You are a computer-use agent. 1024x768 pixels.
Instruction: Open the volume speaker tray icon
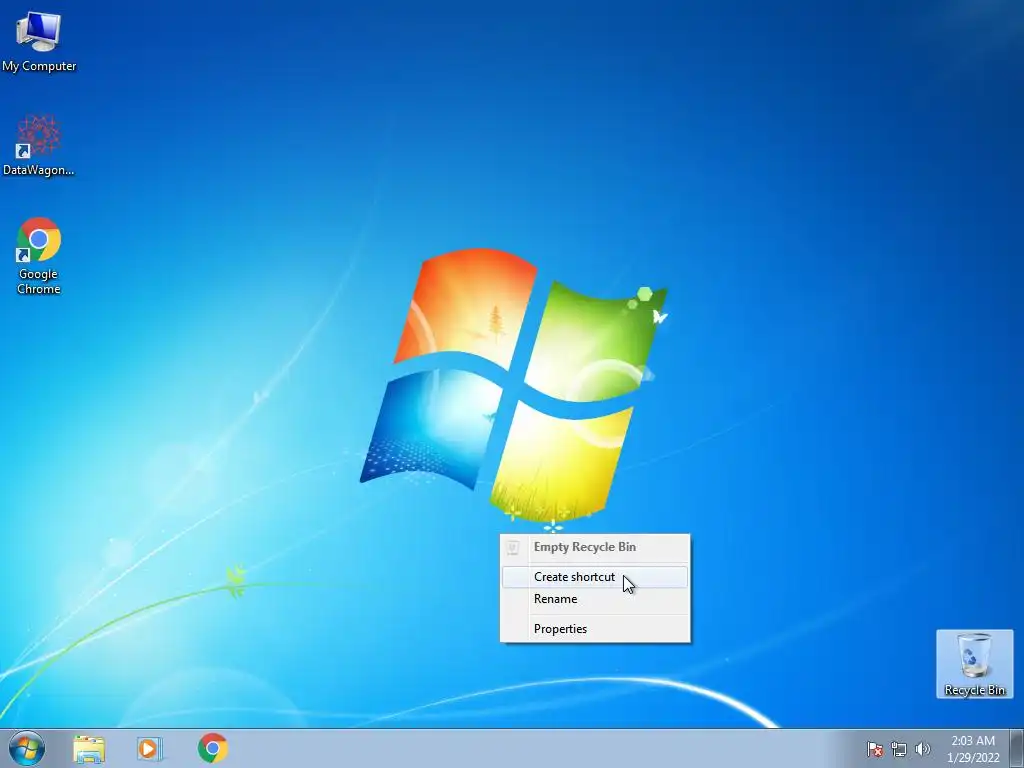[922, 749]
